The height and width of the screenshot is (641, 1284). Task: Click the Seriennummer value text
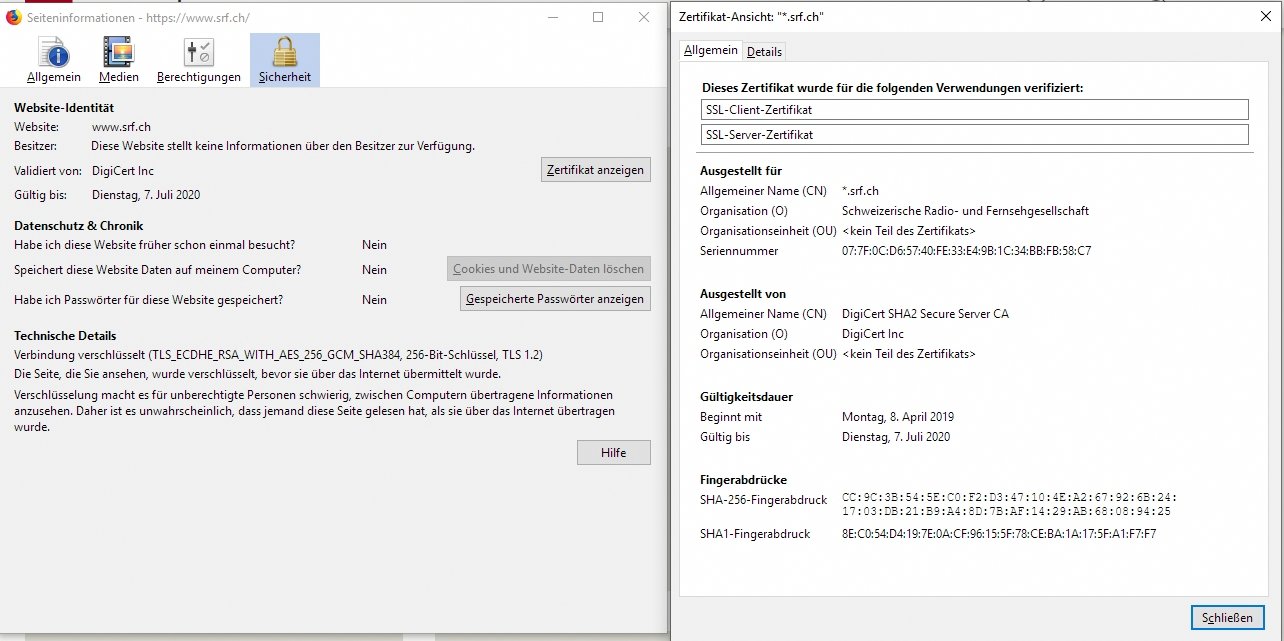[966, 251]
